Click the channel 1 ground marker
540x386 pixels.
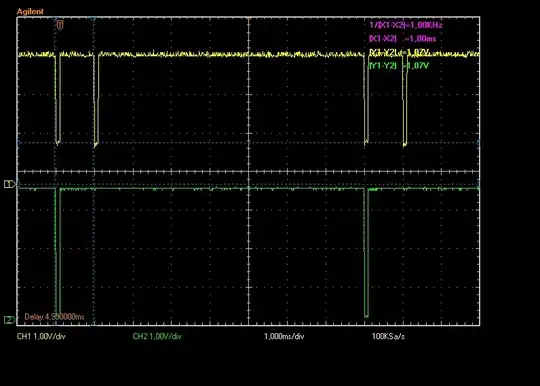pos(9,184)
